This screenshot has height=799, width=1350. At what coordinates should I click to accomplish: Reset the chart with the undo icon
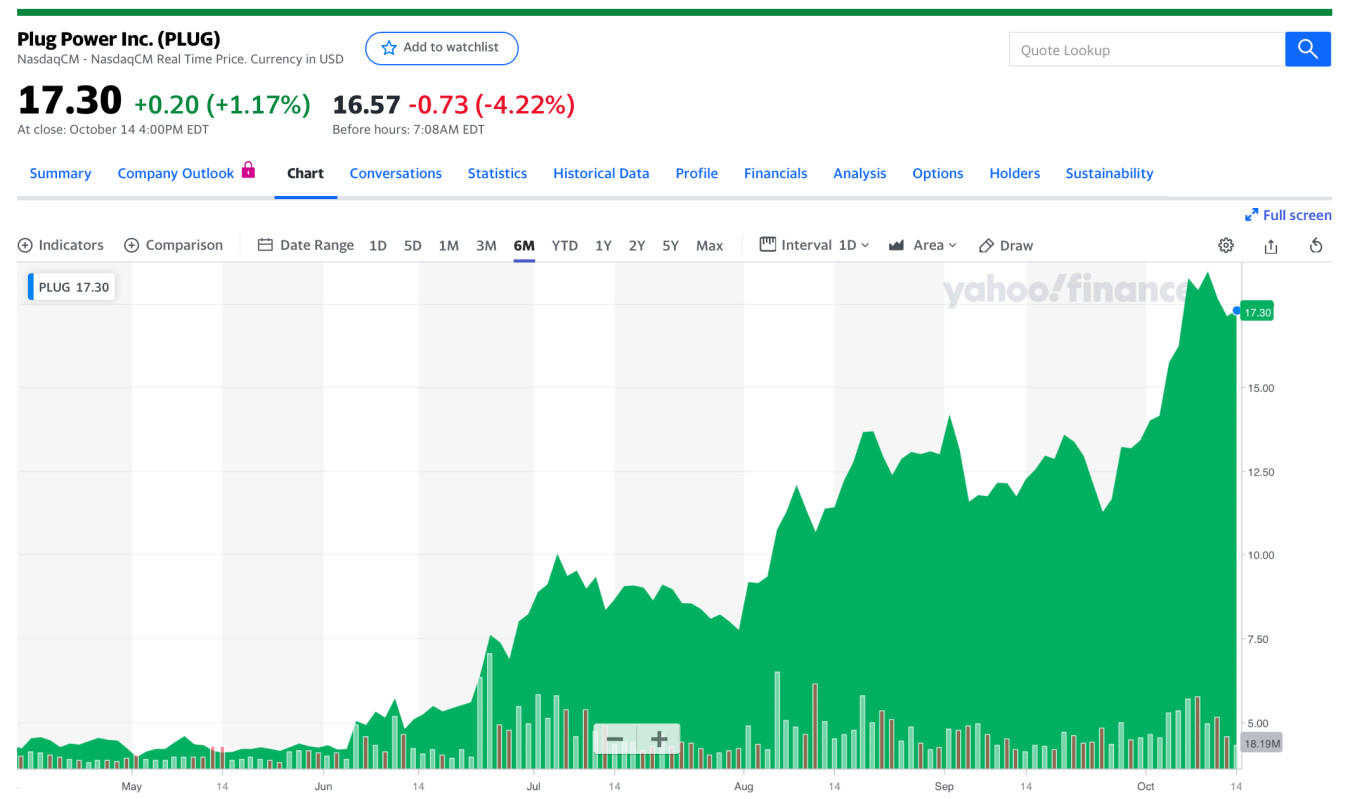(x=1316, y=246)
